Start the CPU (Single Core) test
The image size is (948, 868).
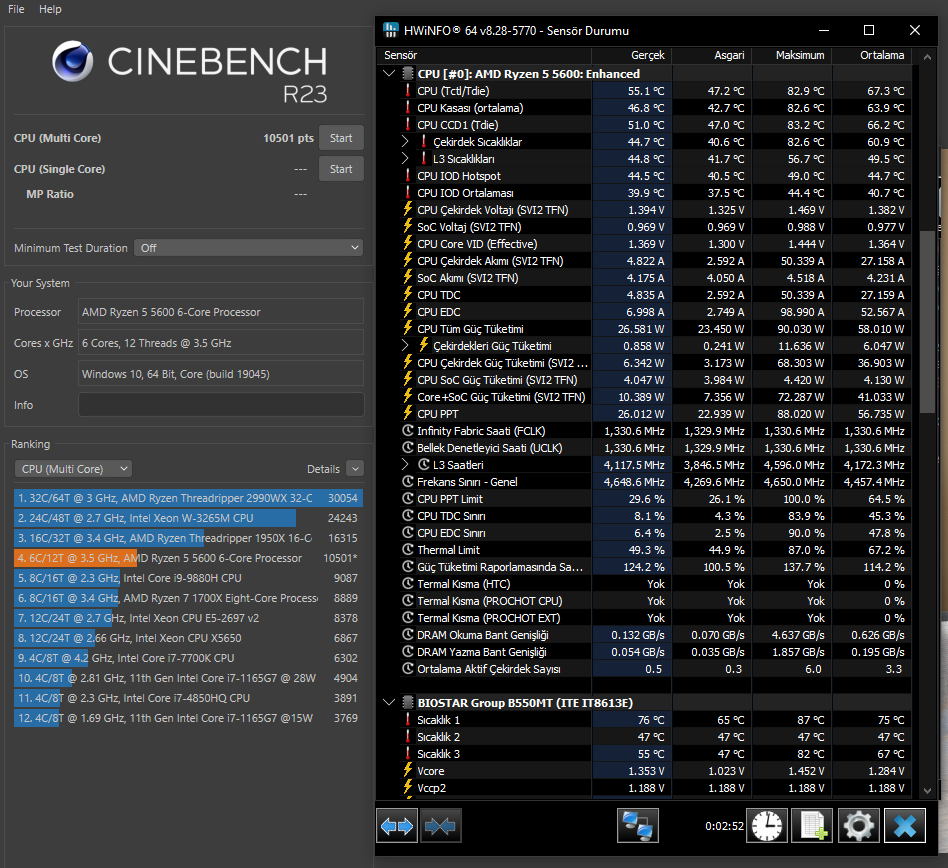pos(341,169)
